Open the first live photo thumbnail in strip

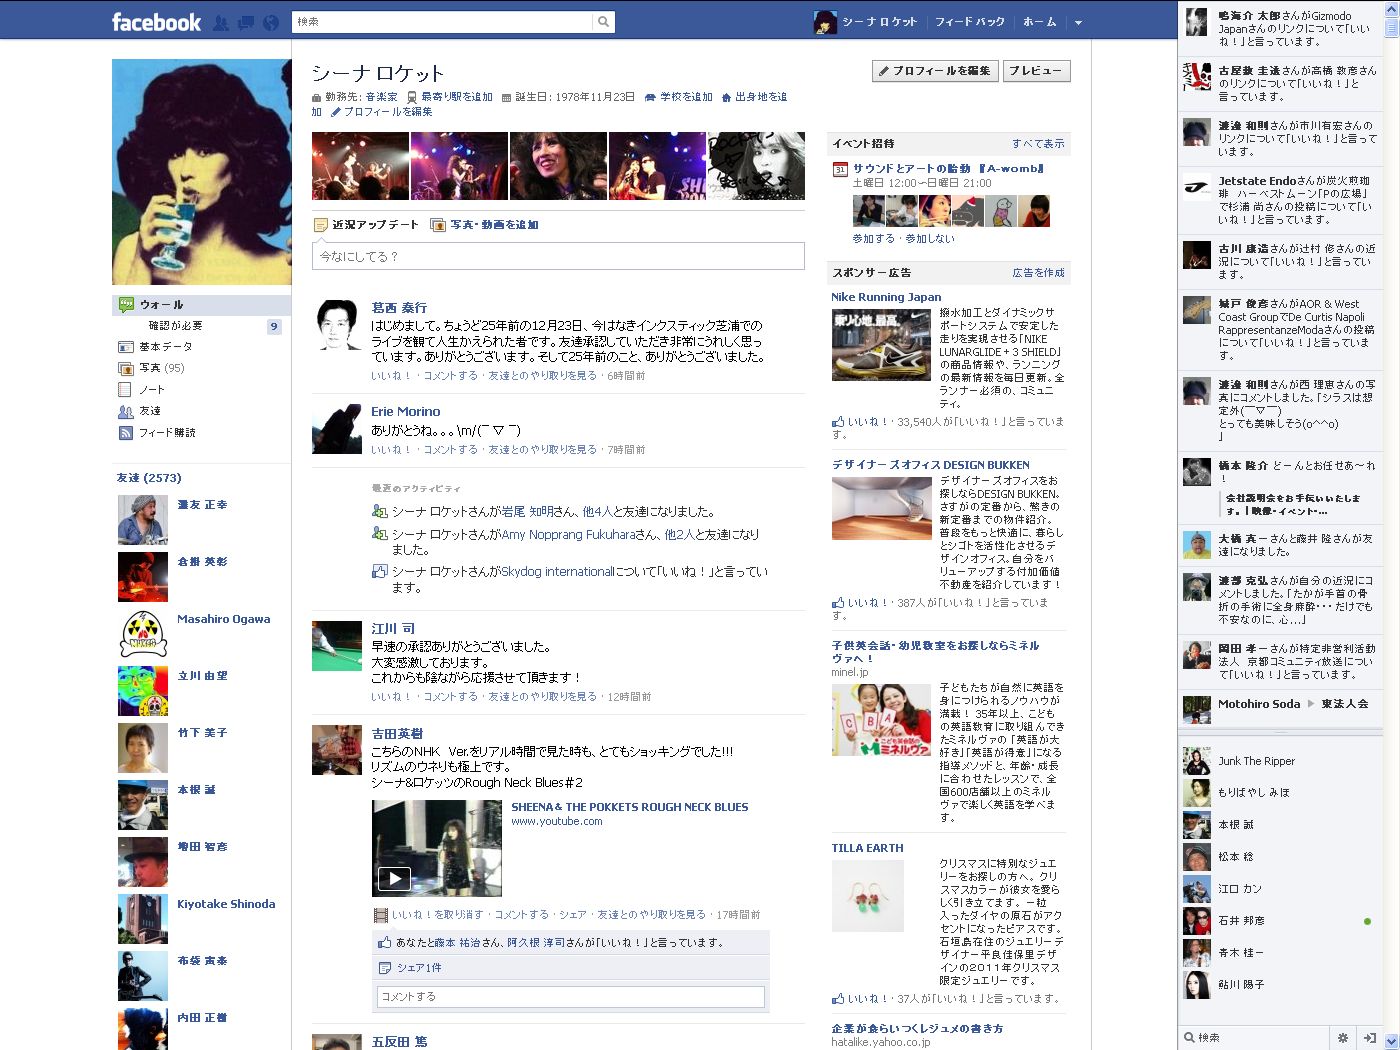click(x=360, y=166)
